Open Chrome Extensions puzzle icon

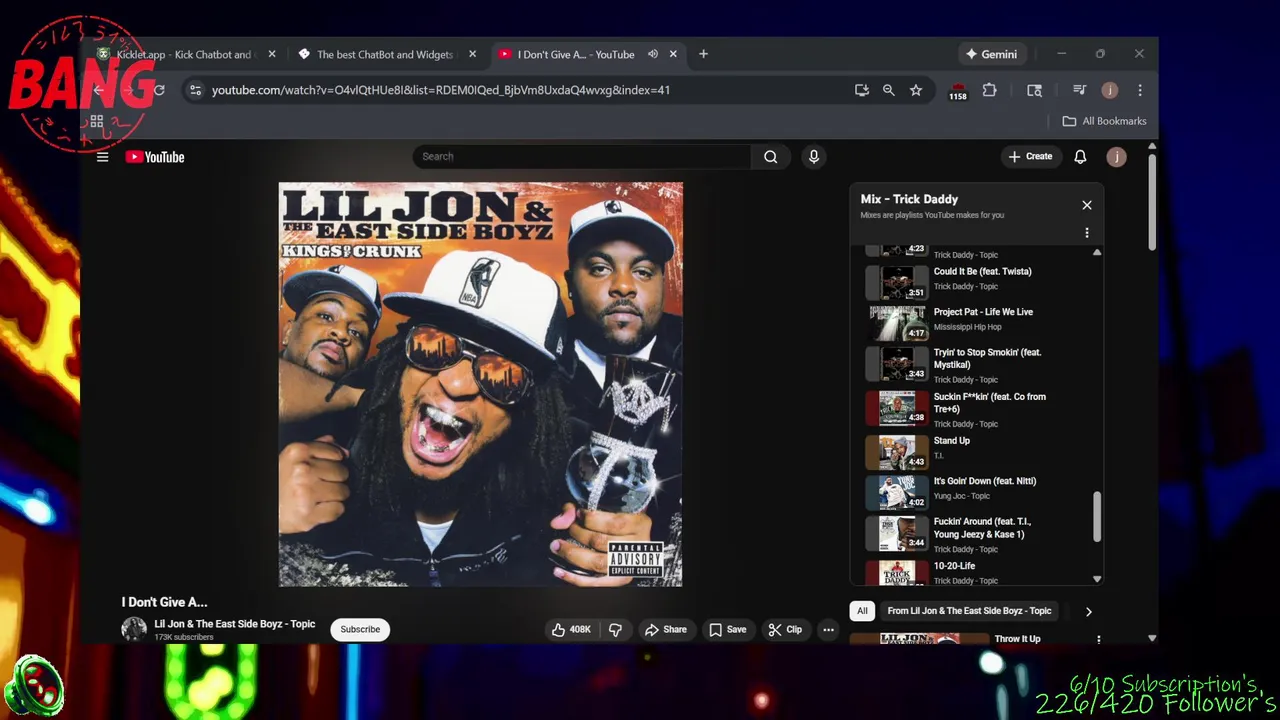(989, 90)
